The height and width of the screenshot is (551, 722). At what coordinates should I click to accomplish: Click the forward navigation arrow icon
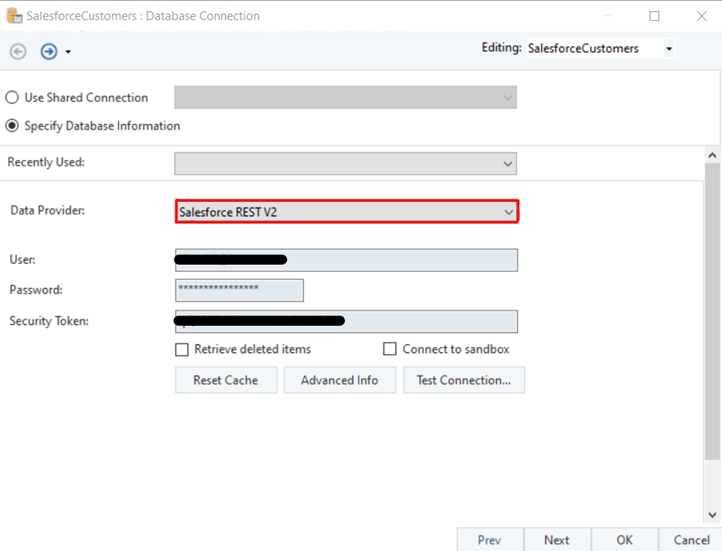click(x=48, y=51)
